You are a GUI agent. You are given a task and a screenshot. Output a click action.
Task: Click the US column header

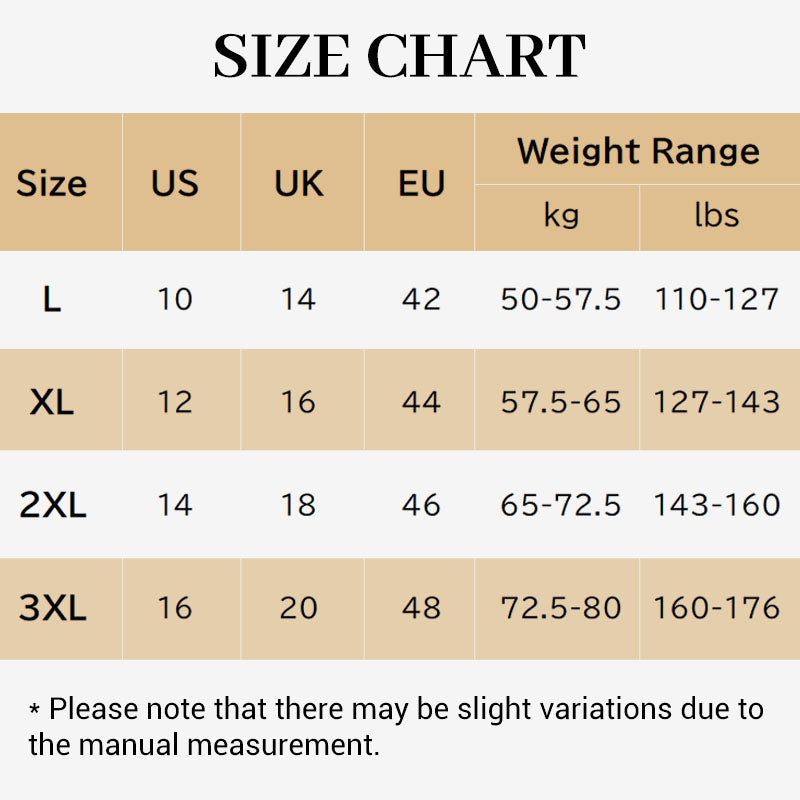pyautogui.click(x=175, y=183)
